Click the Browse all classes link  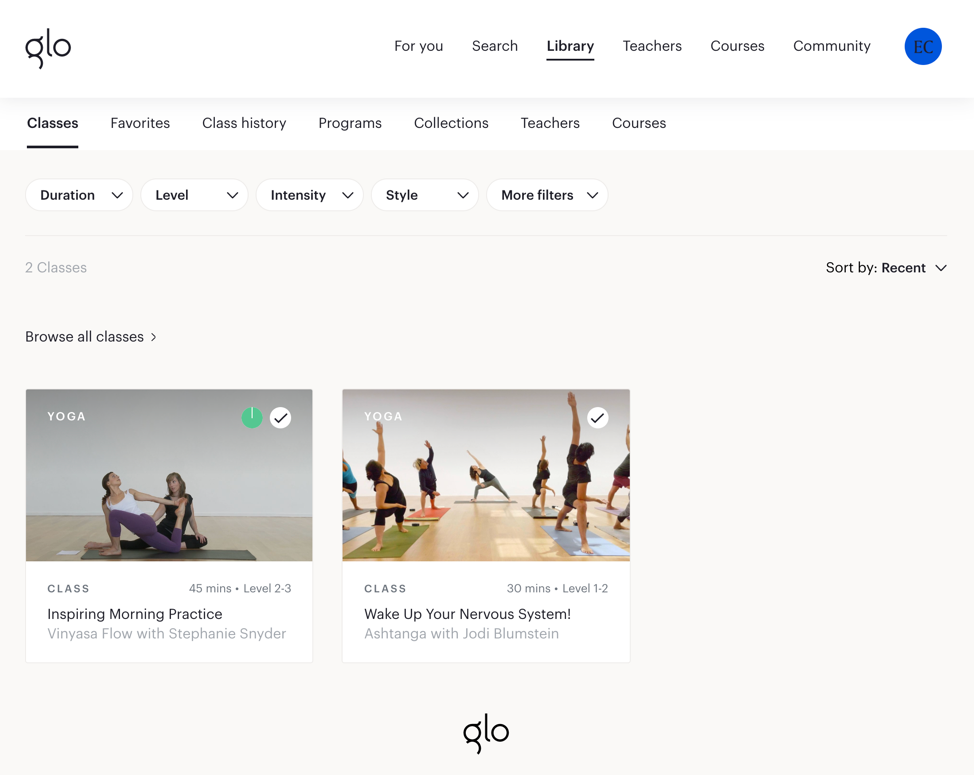(91, 337)
